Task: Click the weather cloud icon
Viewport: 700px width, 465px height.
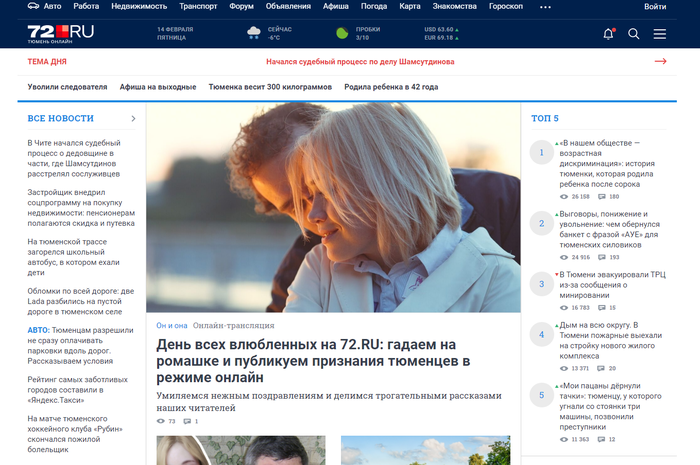Action: coord(256,33)
